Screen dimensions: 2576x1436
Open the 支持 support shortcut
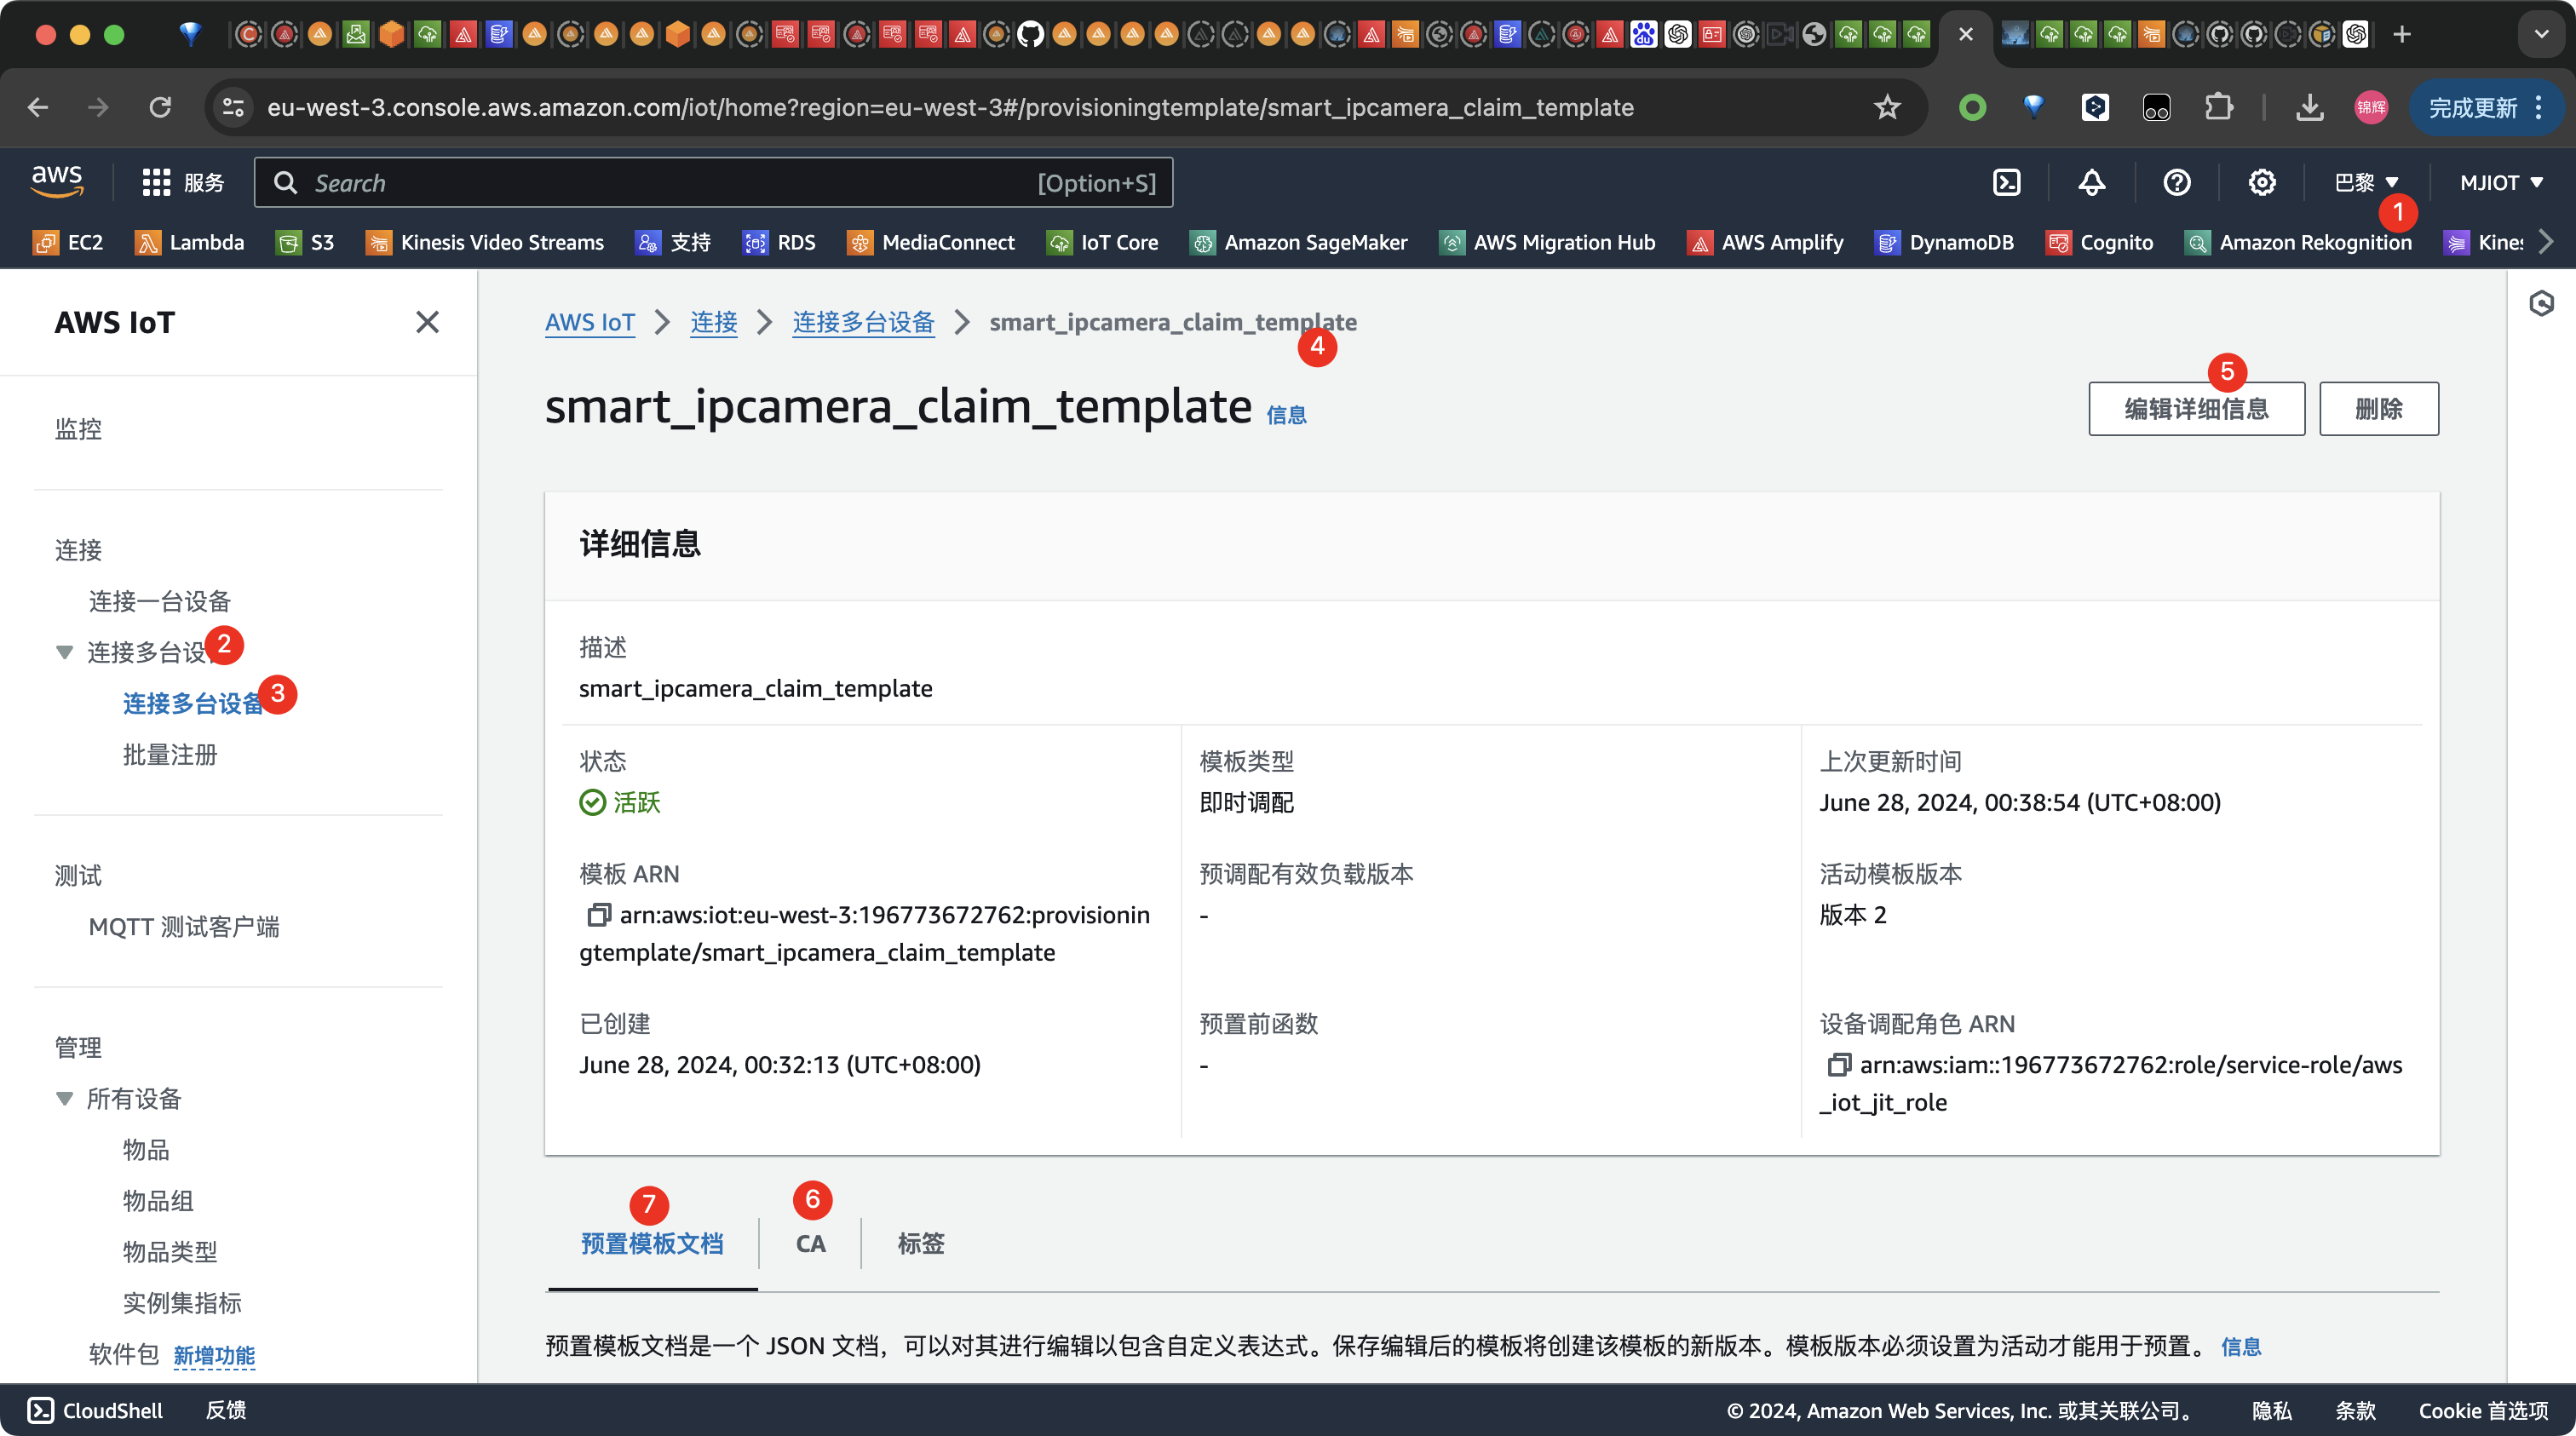pos(673,242)
